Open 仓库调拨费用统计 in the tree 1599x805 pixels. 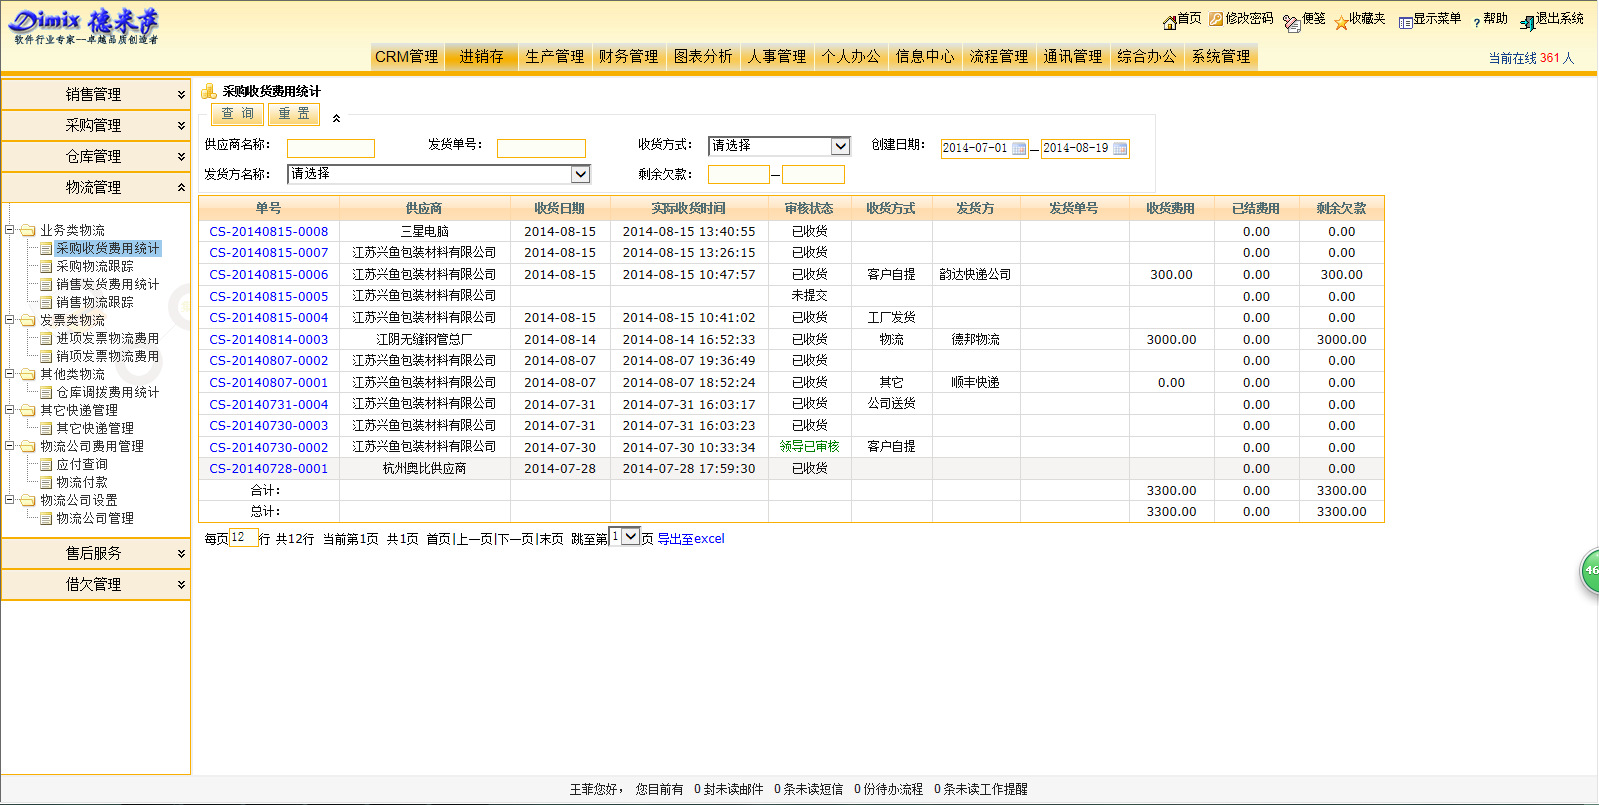pyautogui.click(x=107, y=392)
